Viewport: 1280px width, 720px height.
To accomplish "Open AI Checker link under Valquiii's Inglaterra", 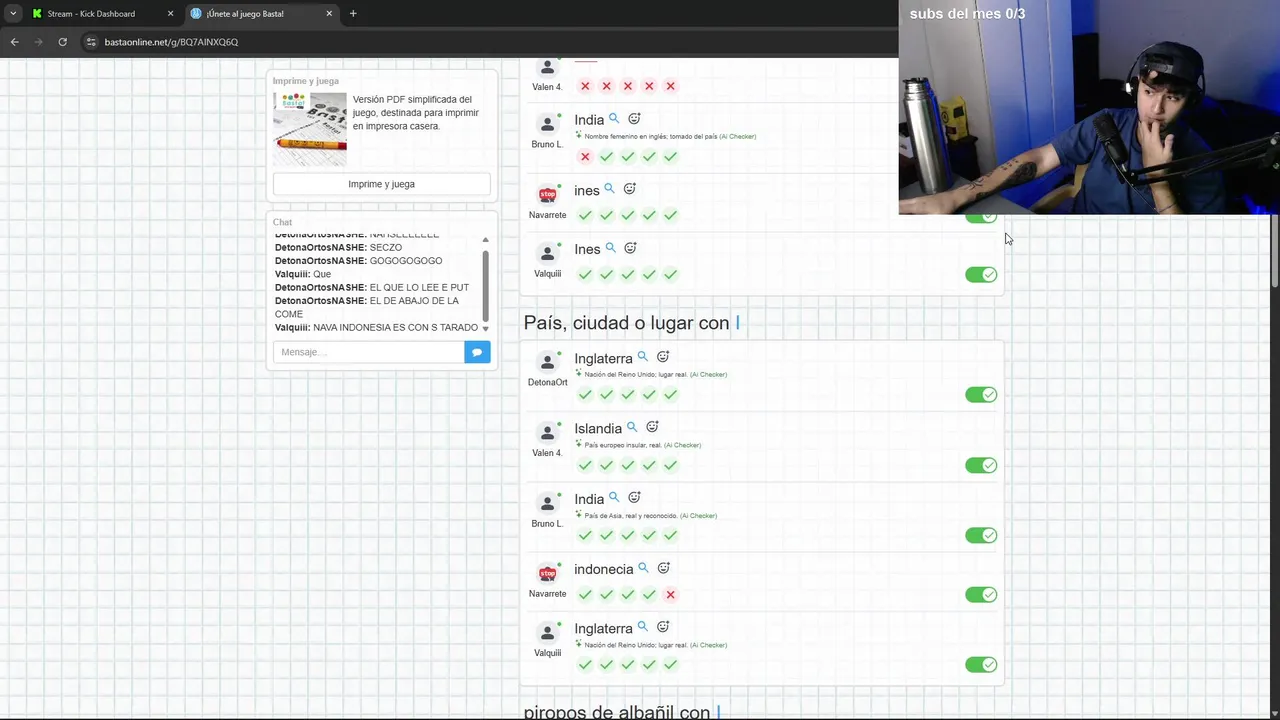I will [x=708, y=645].
